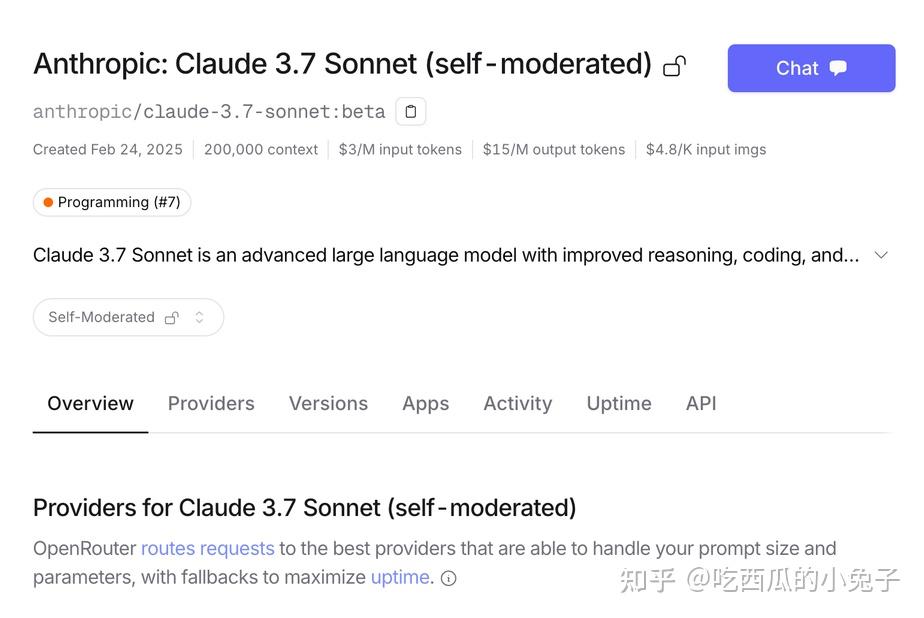Start a chat with the Chat button
The height and width of the screenshot is (618, 924).
[811, 68]
